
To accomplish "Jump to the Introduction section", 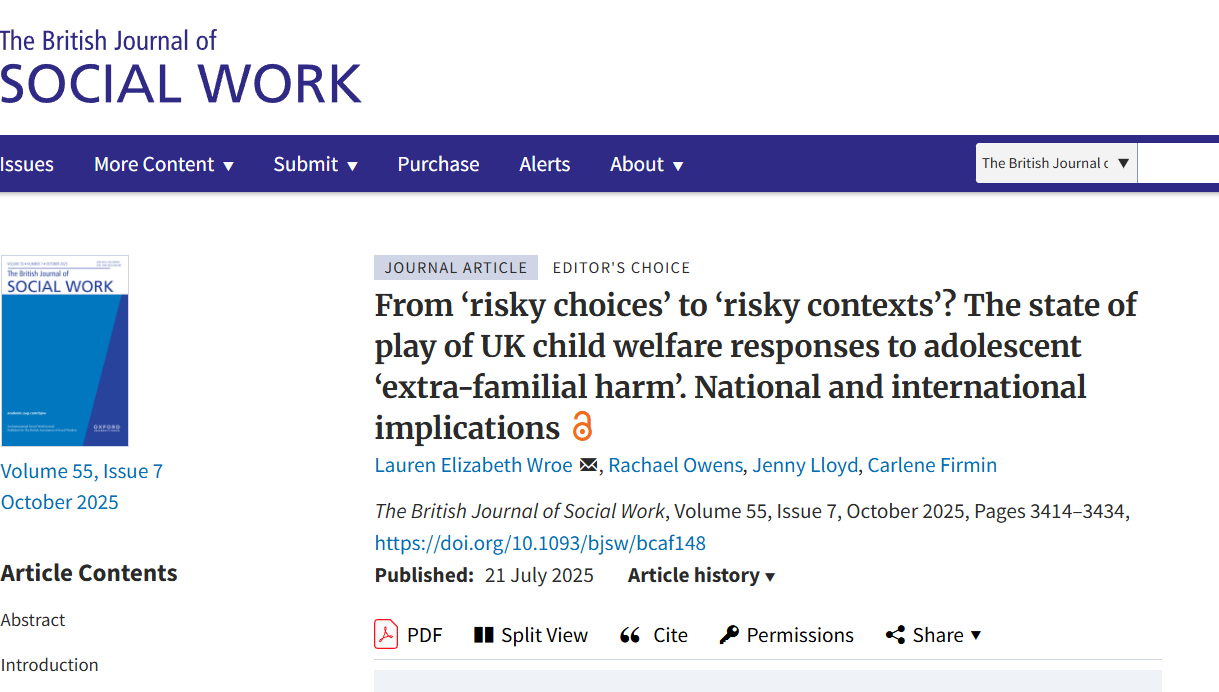I will (x=49, y=665).
